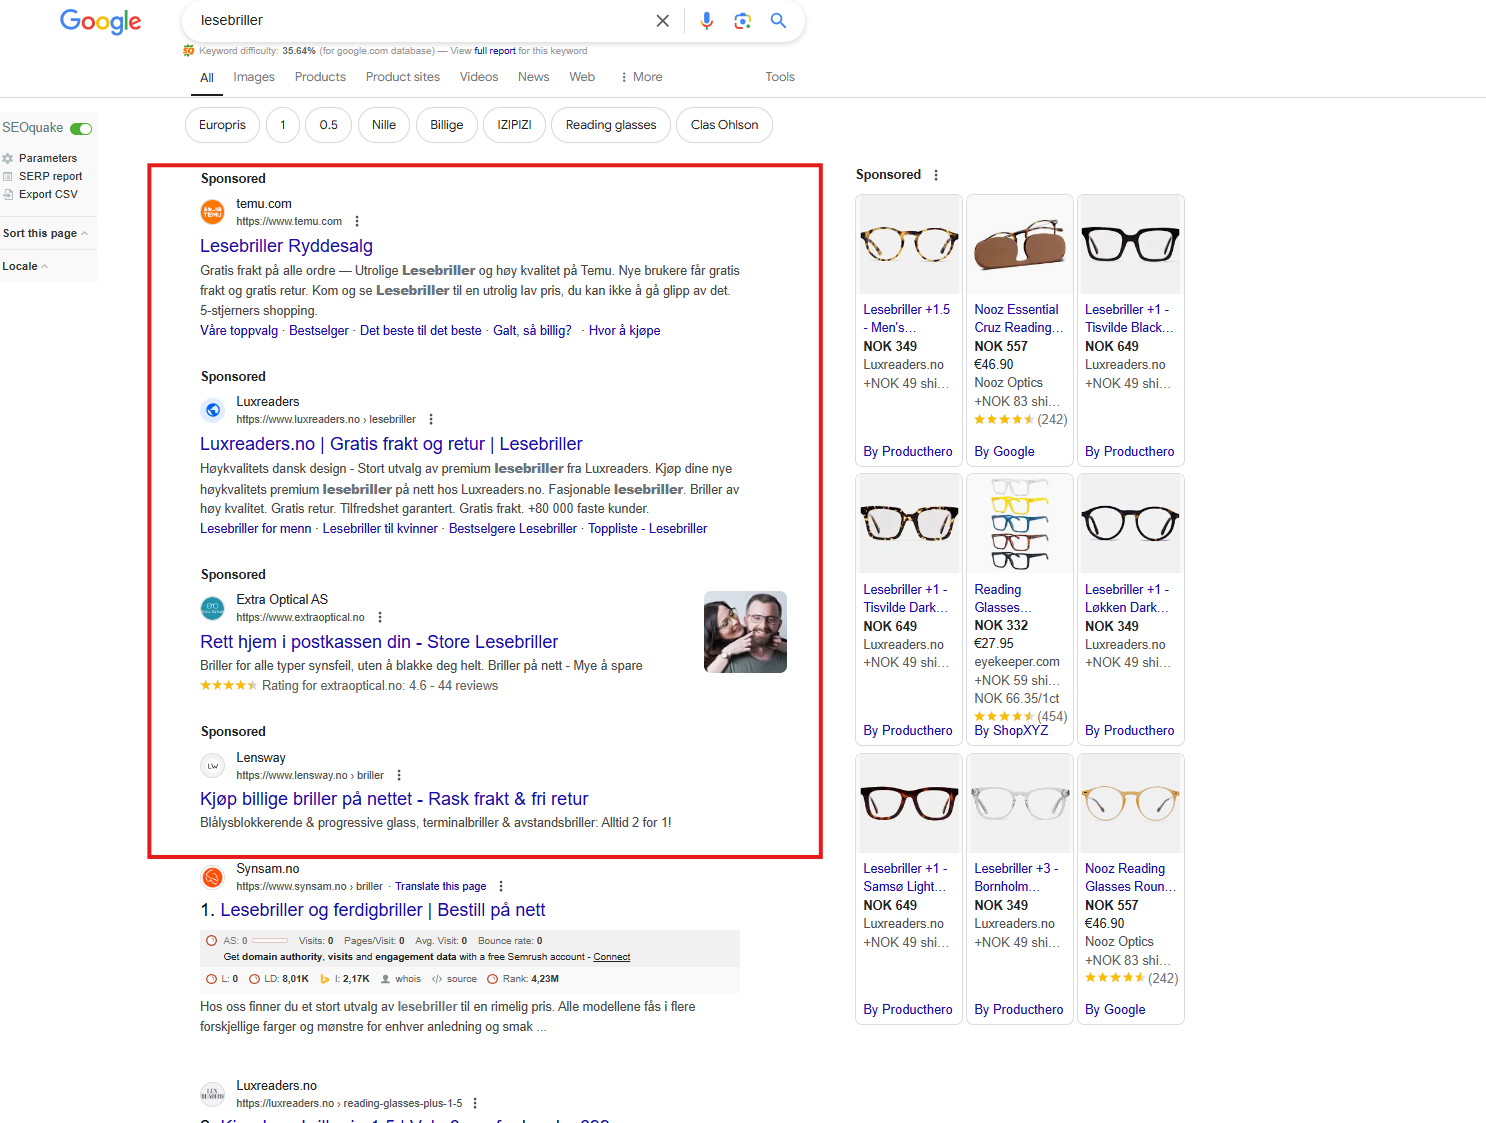Viewport: 1486px width, 1123px height.
Task: Click the SERP report icon
Action: (x=8, y=177)
